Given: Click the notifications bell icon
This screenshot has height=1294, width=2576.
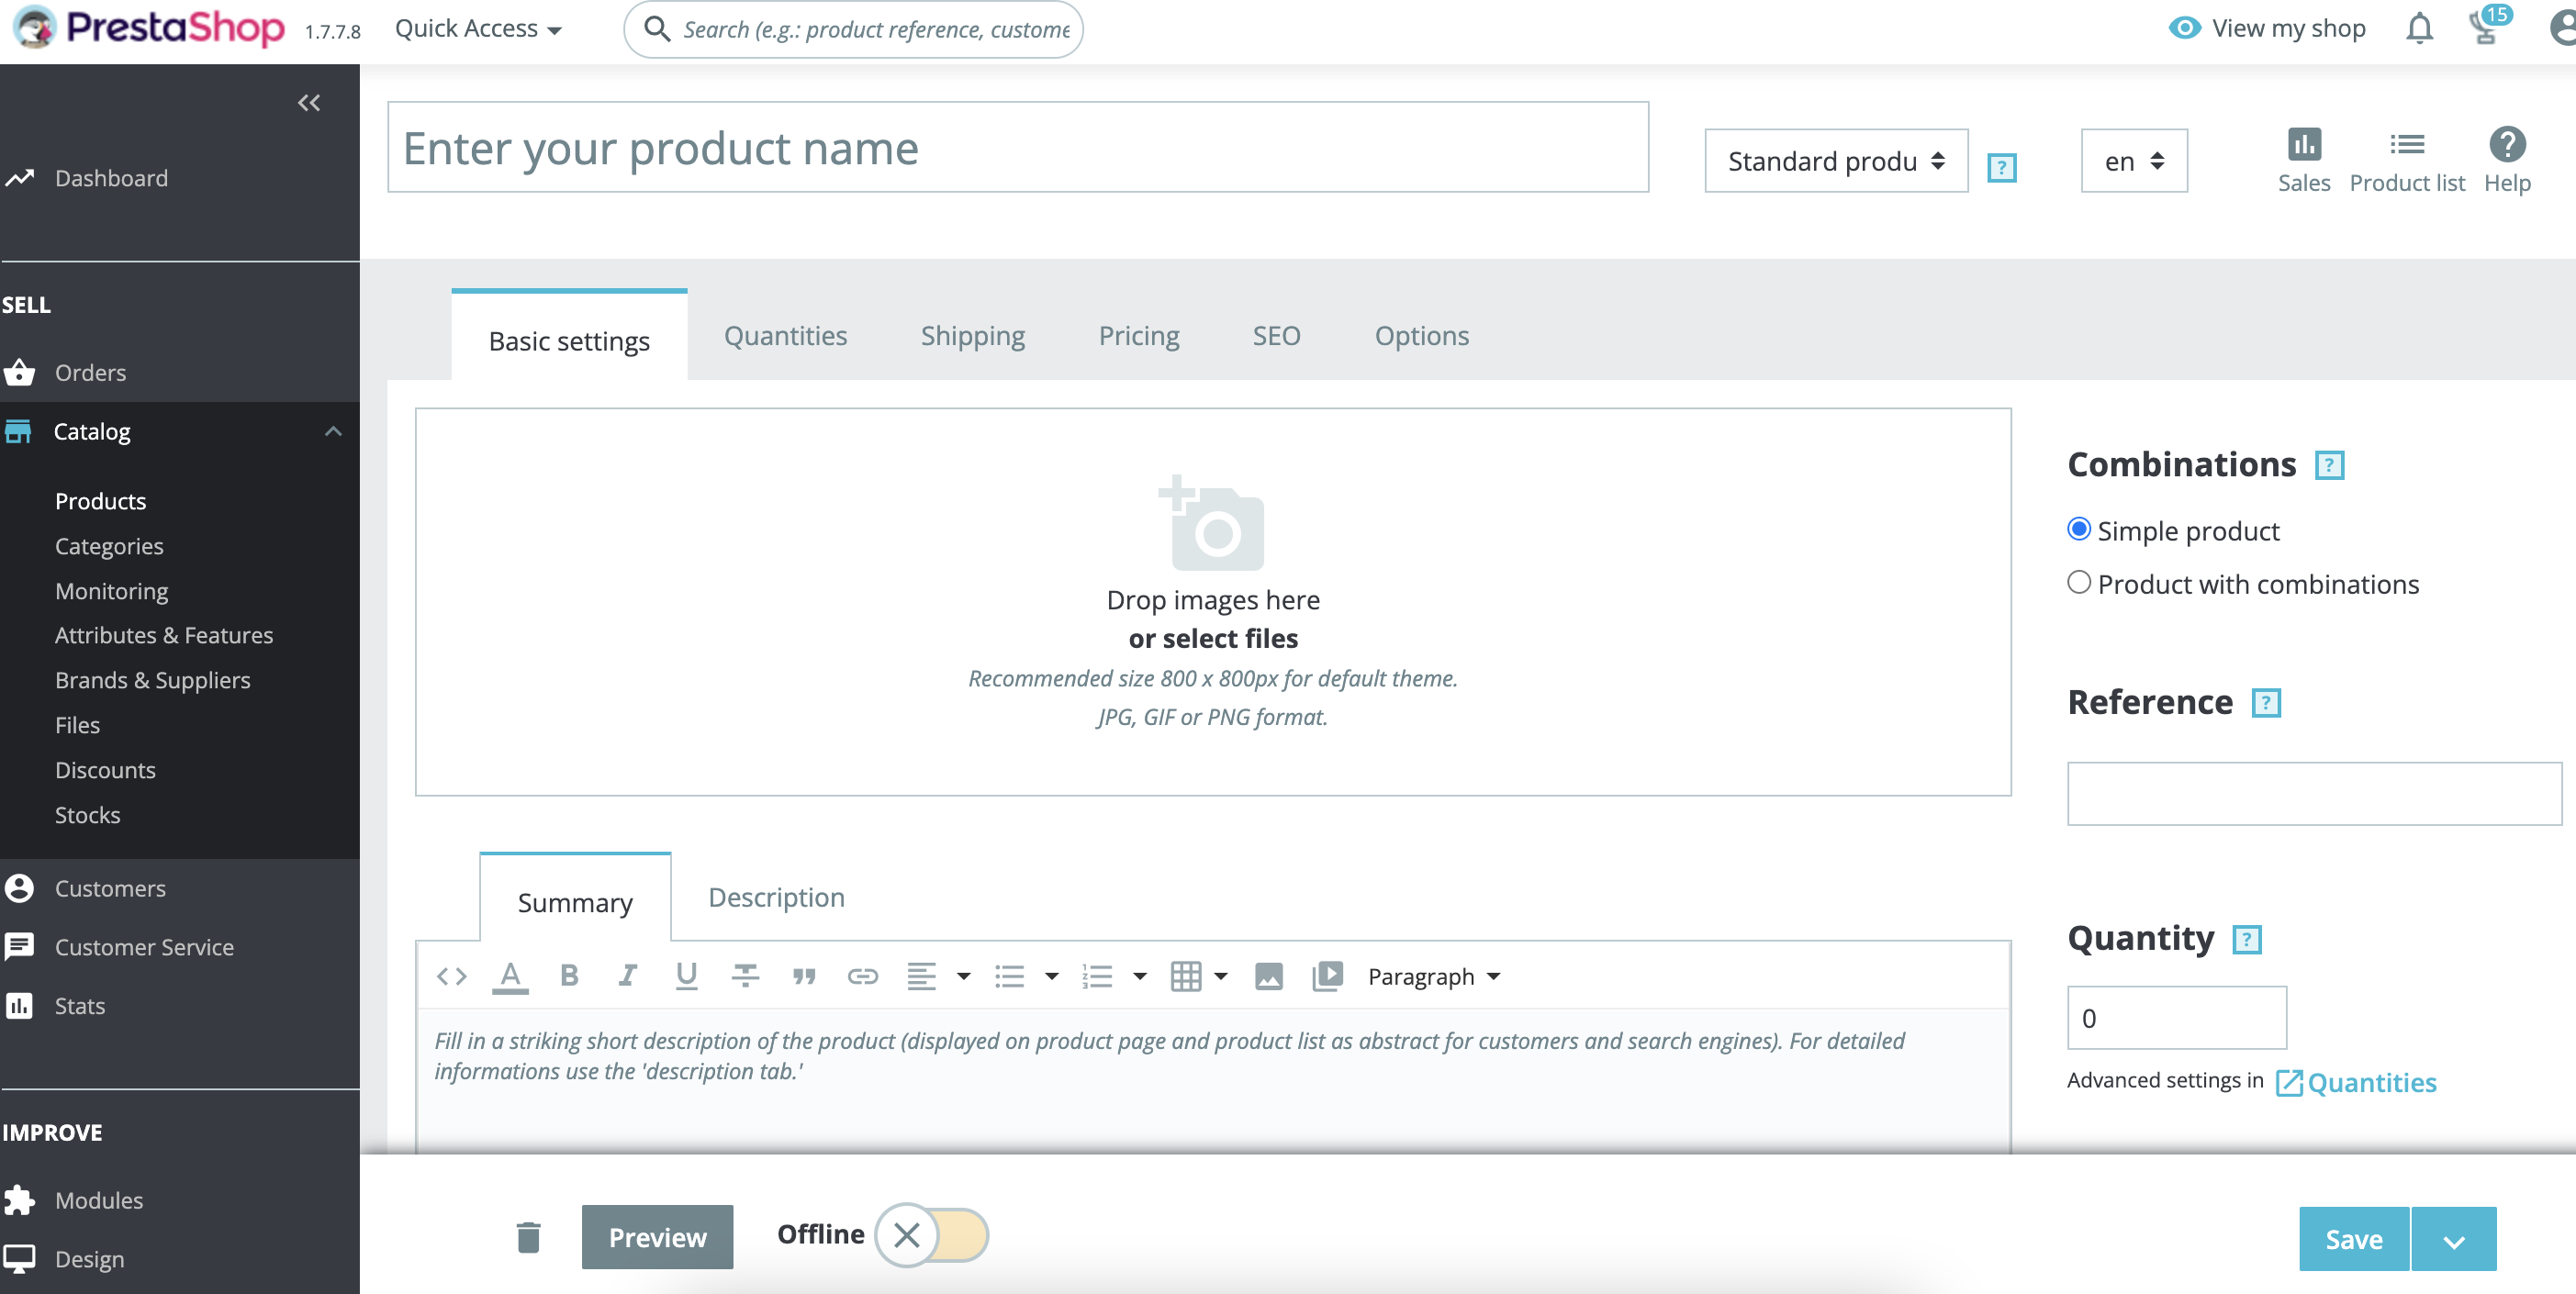Looking at the screenshot, I should click(2419, 28).
